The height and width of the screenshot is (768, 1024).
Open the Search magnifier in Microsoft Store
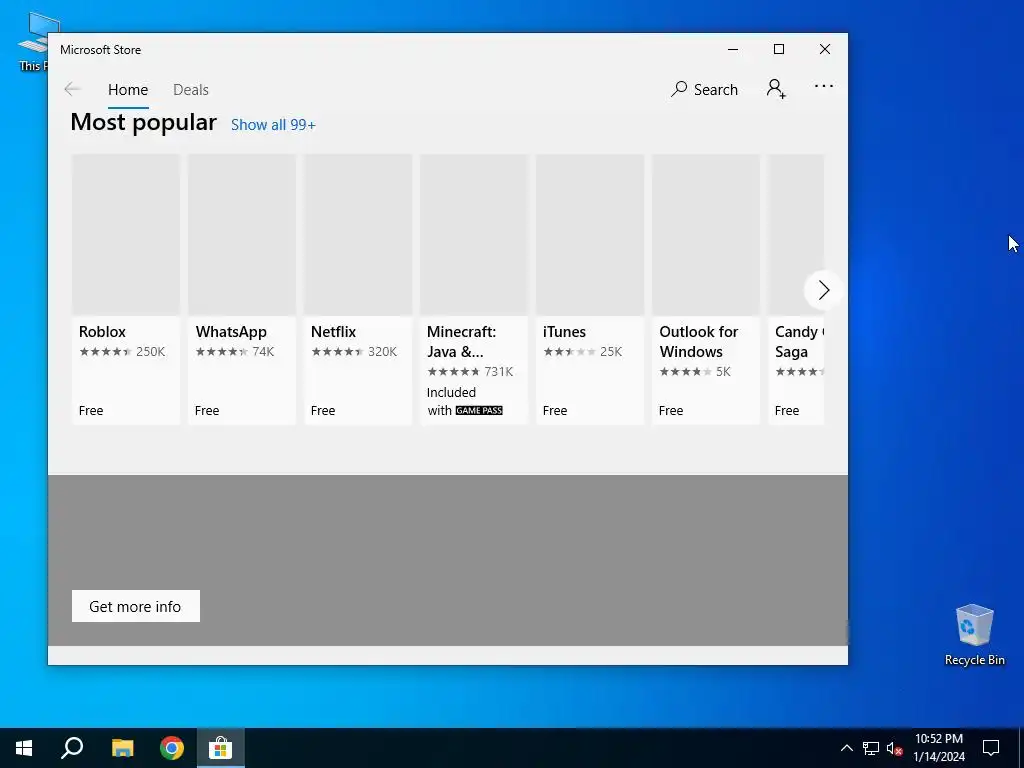(x=704, y=89)
